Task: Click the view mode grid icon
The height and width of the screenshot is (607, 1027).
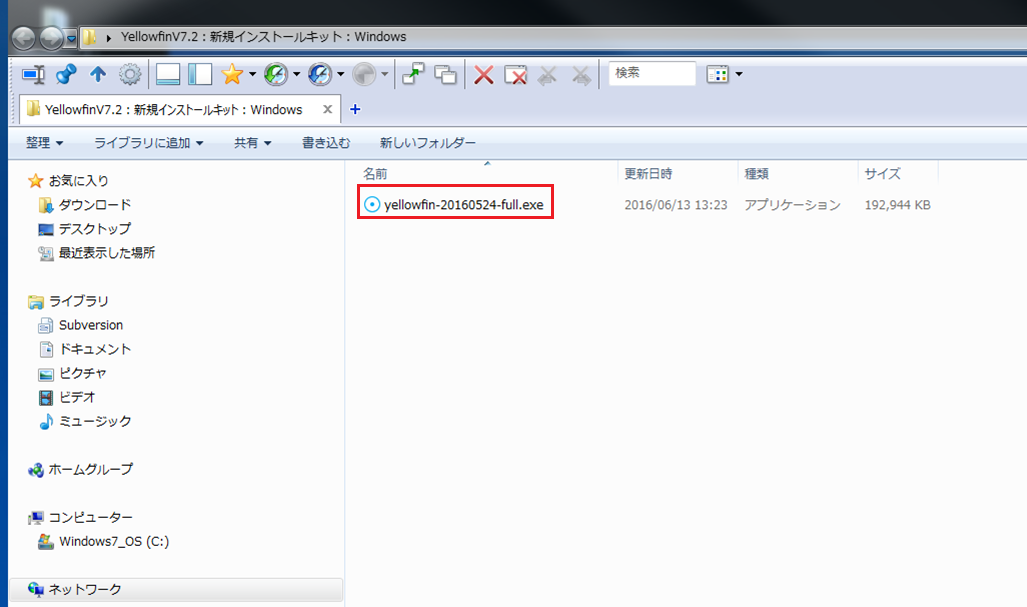Action: click(717, 74)
